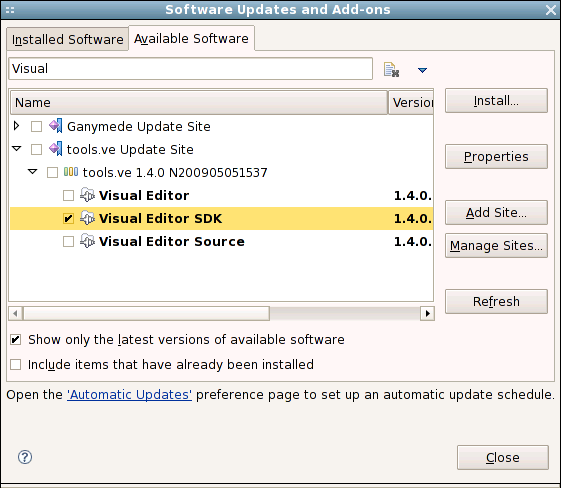
Task: Click the Visual Editor SDK feature icon
Action: (x=87, y=218)
